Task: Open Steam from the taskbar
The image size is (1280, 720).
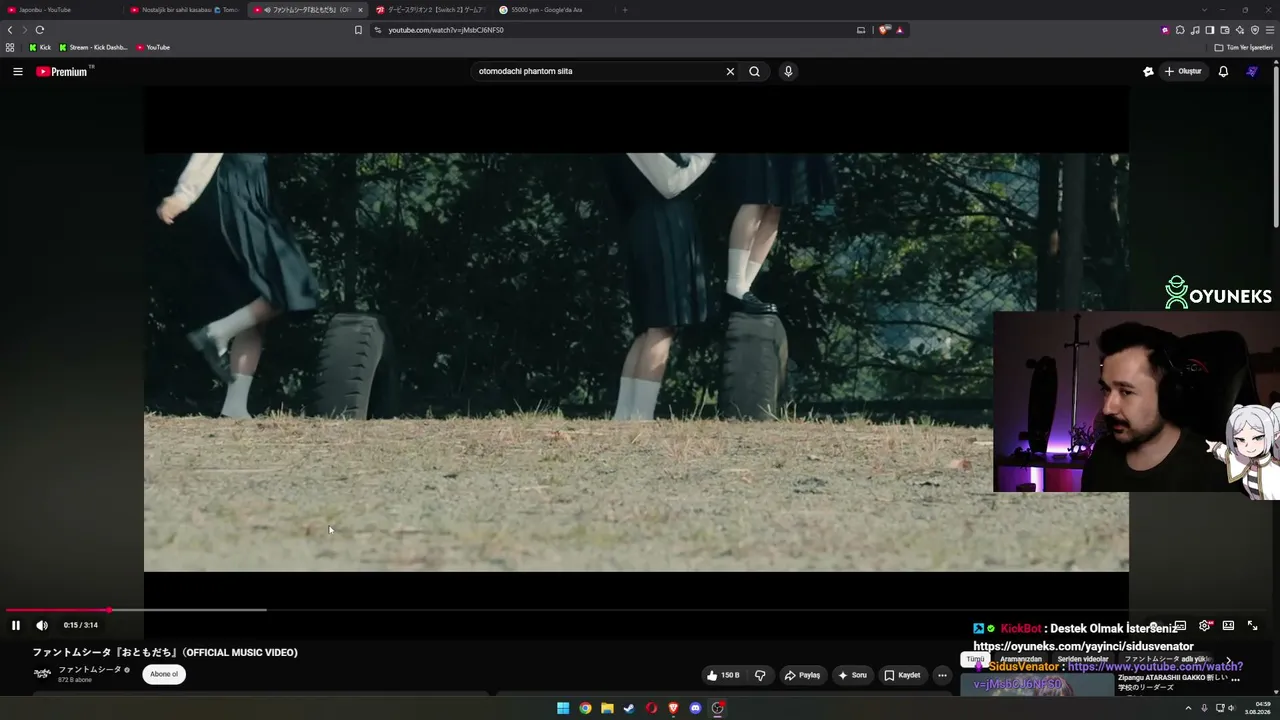Action: (x=629, y=708)
